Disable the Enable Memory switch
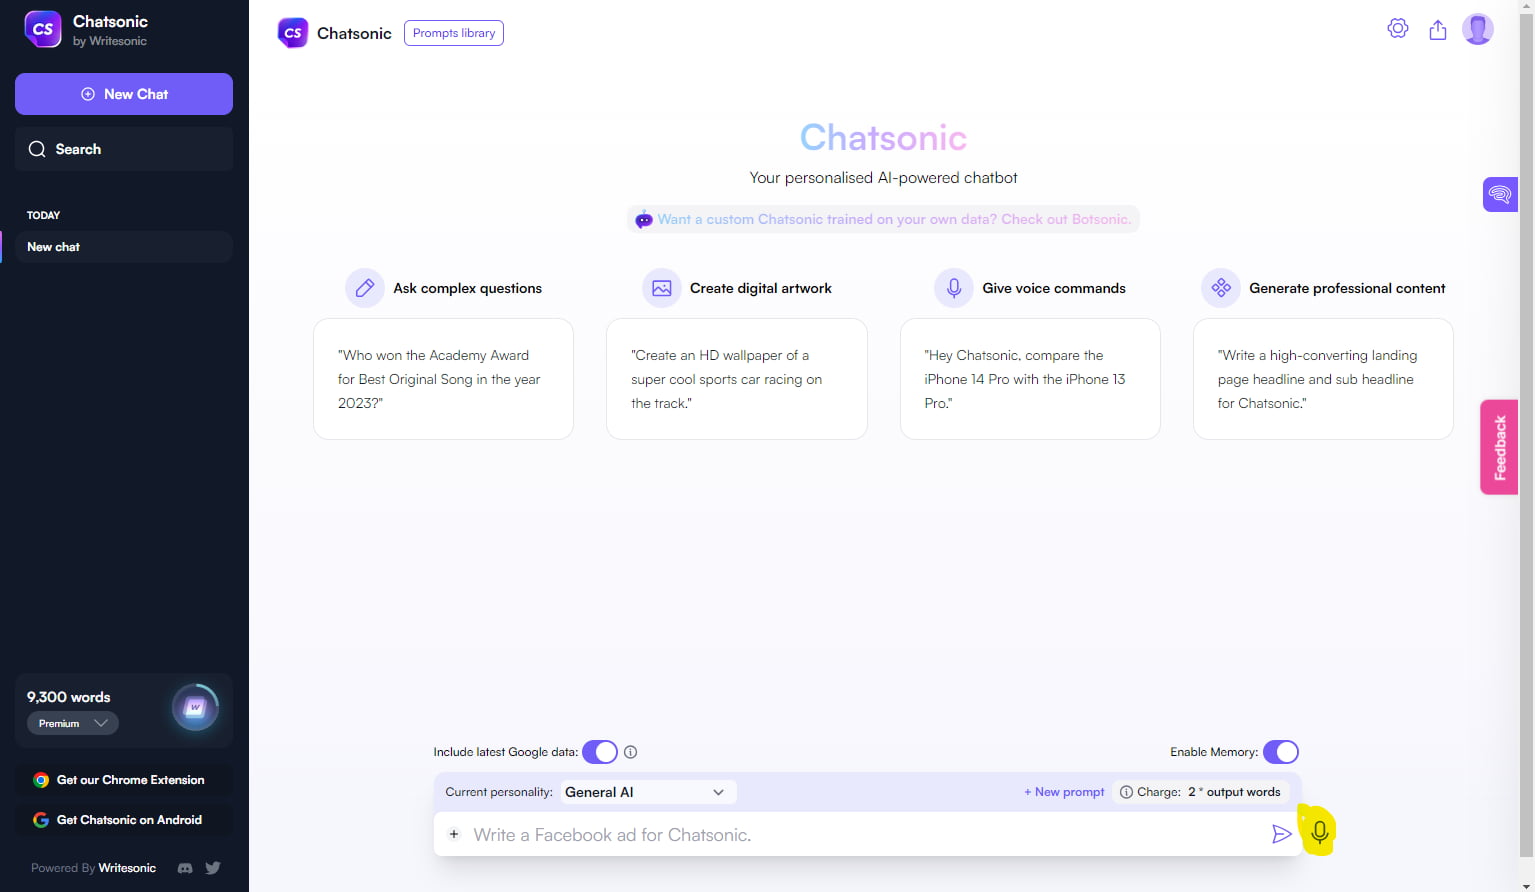The image size is (1535, 892). pos(1280,751)
